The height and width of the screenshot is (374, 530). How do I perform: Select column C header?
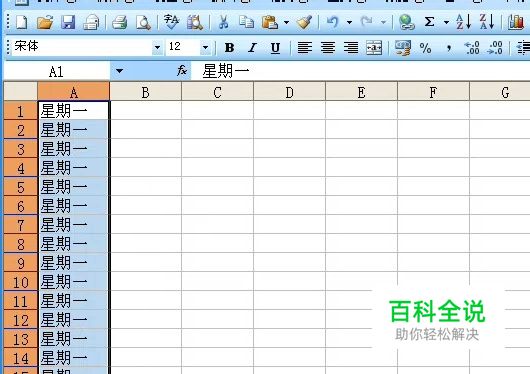coord(217,92)
